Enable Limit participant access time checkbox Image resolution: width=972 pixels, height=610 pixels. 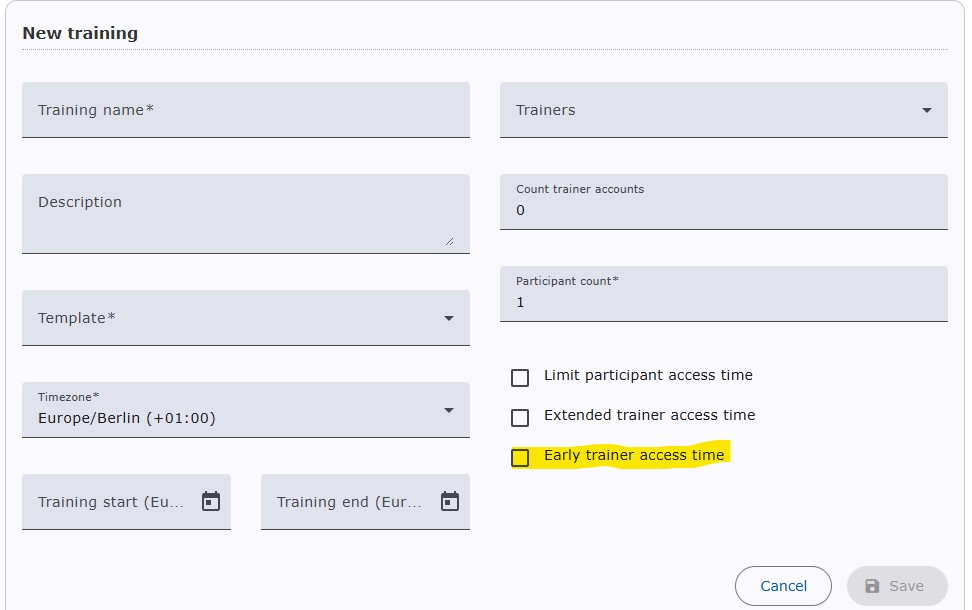[520, 377]
